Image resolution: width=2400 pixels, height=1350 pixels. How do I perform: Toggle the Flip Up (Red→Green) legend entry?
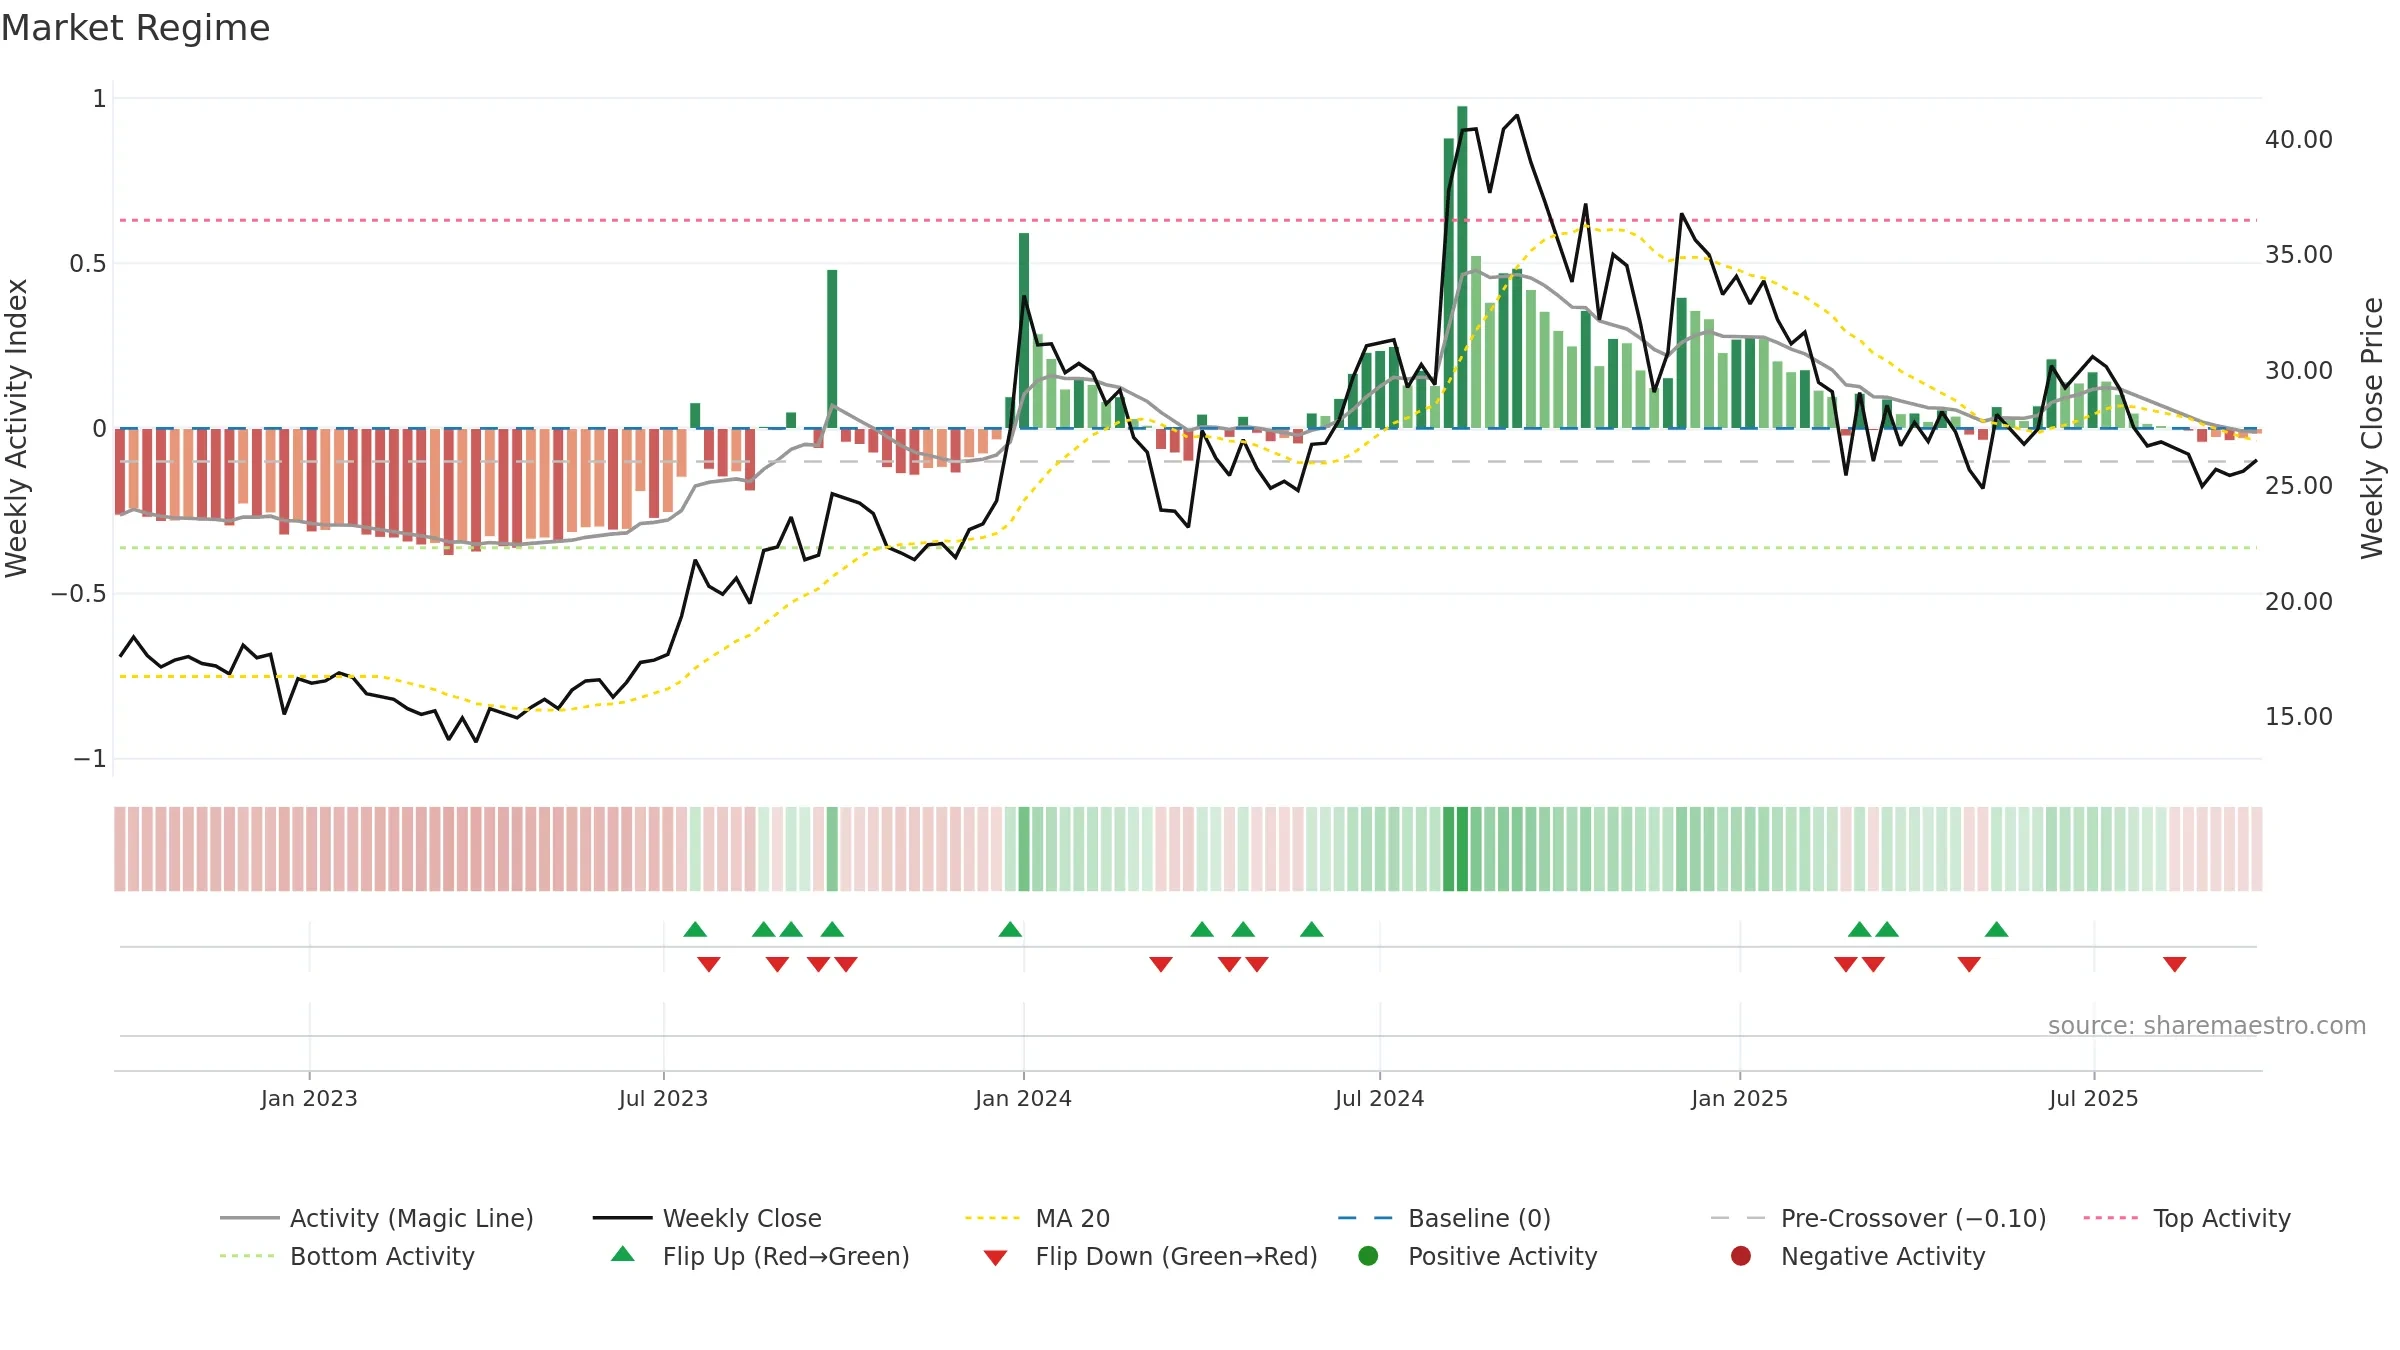tap(760, 1256)
